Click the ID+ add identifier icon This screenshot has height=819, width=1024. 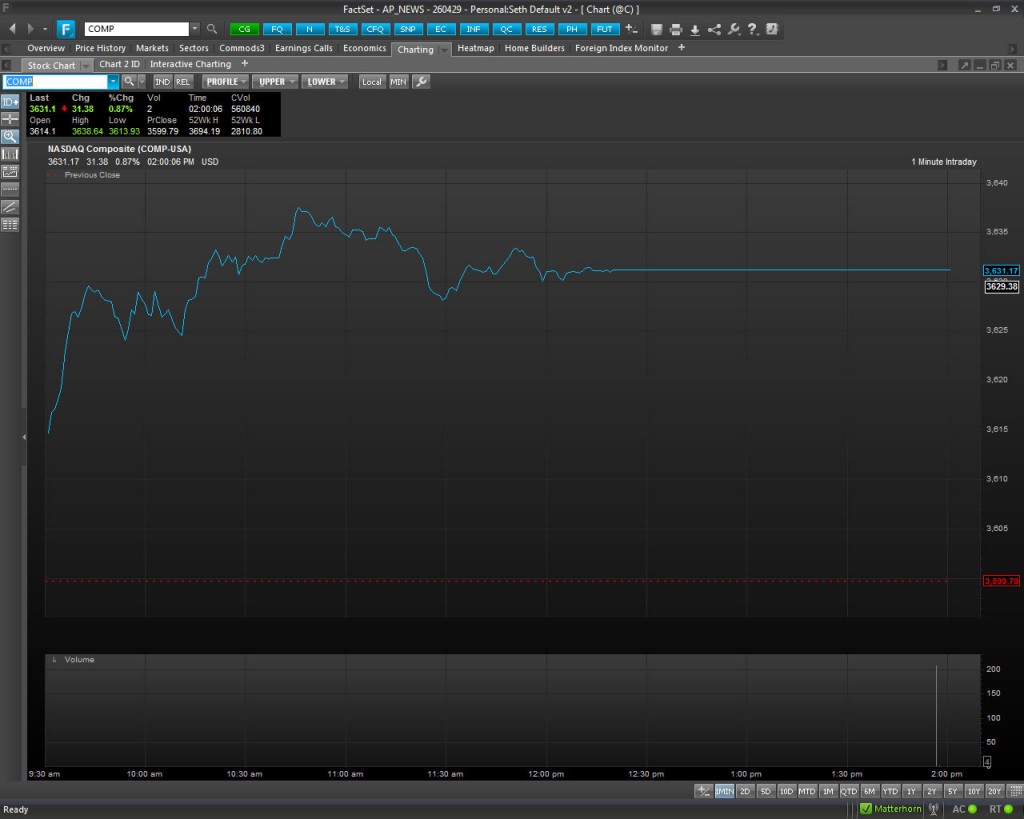pos(10,101)
